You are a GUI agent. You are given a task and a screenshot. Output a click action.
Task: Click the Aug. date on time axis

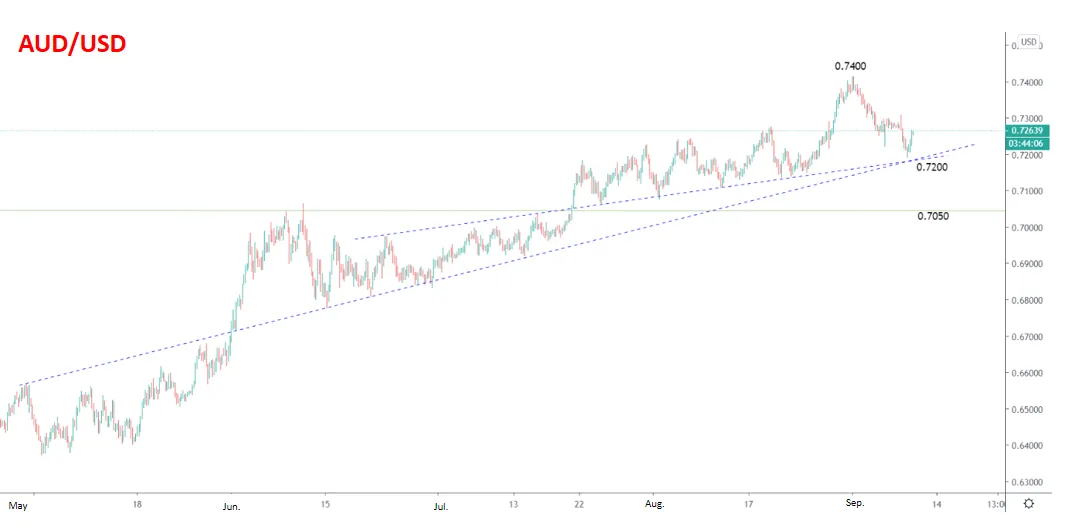(654, 504)
